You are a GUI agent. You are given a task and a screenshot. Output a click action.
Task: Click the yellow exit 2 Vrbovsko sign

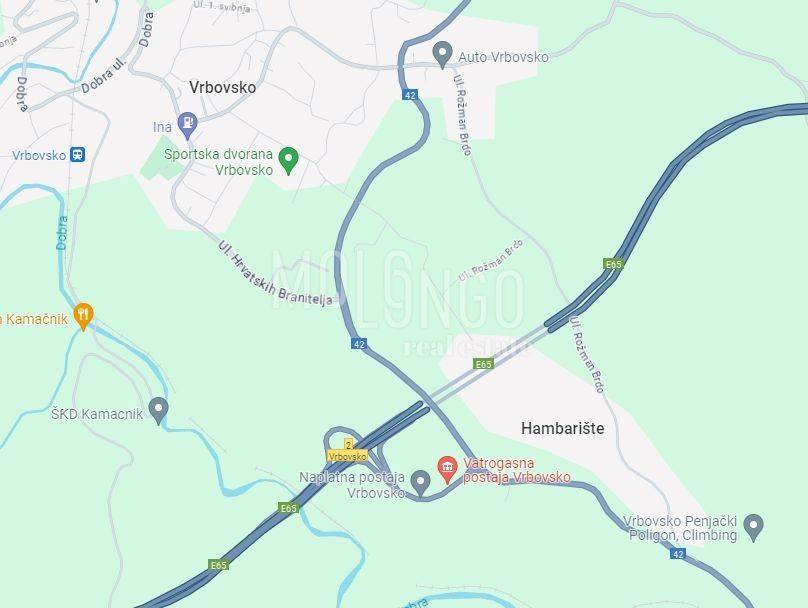coord(348,451)
